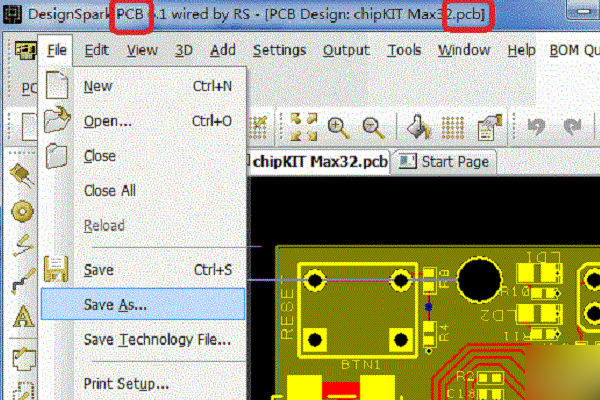Click the Close folder icon in menu
The image size is (600, 400).
(x=57, y=155)
